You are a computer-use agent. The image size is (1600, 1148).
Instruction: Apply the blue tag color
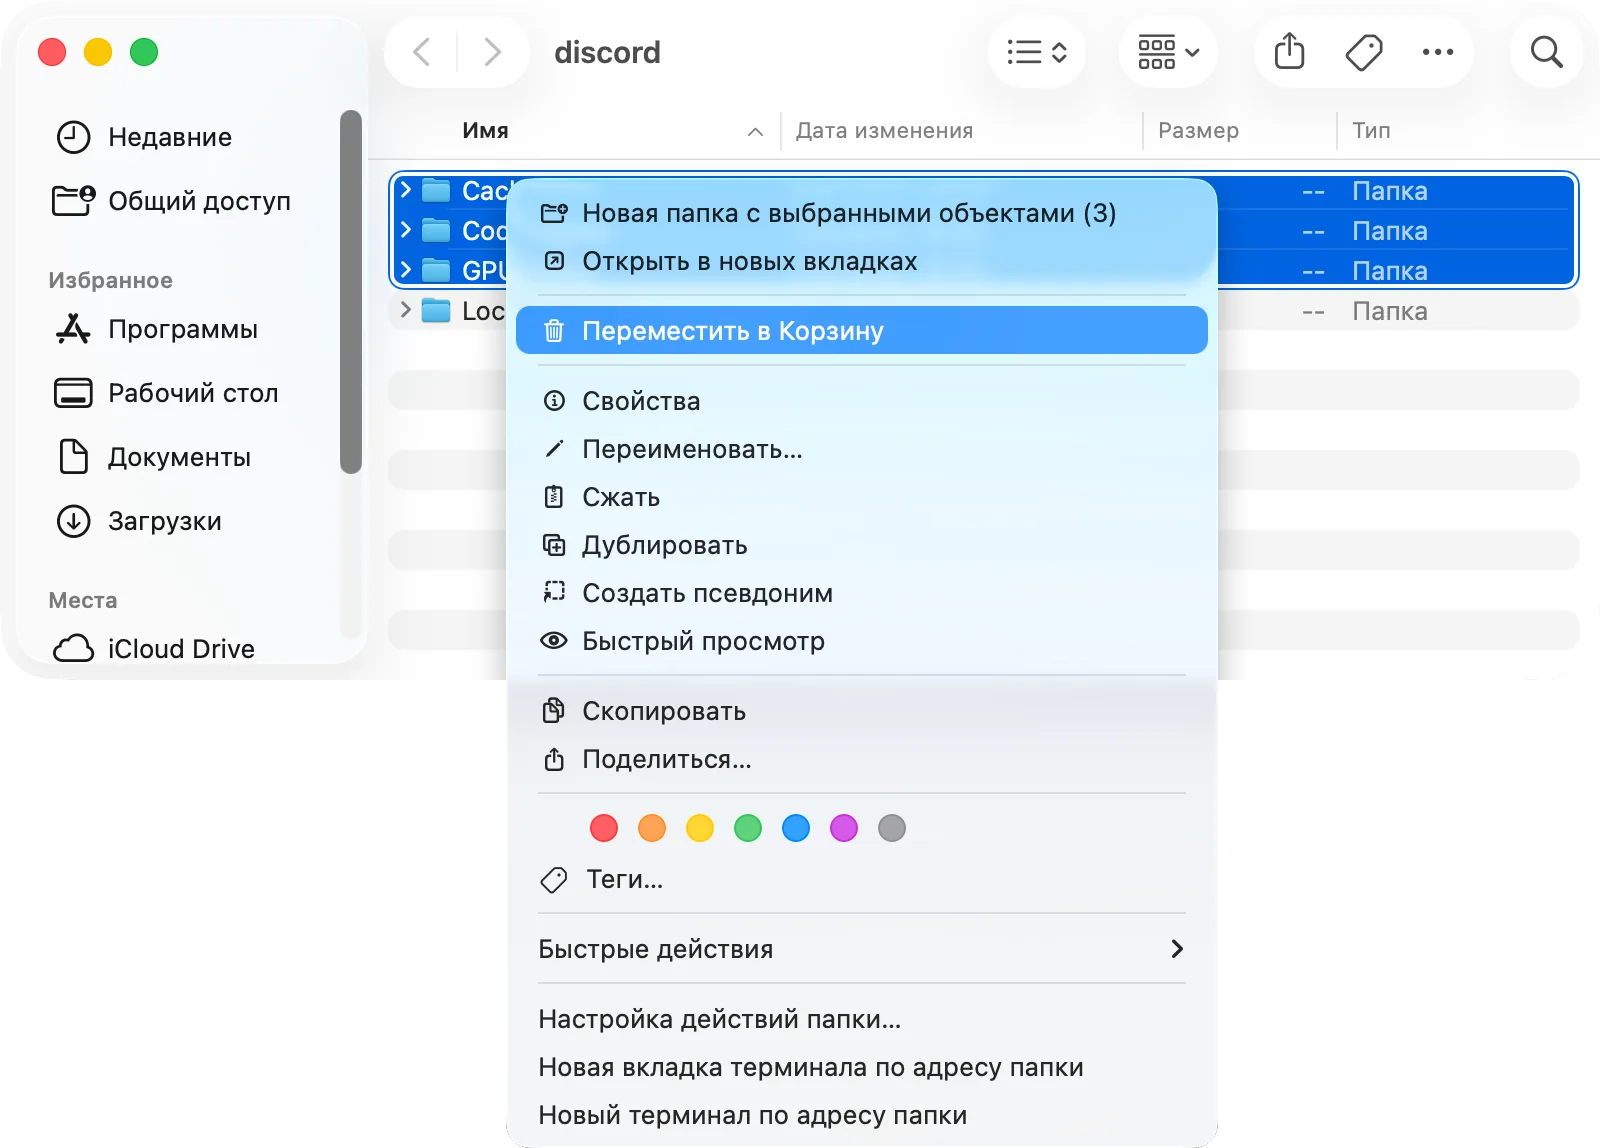click(796, 828)
